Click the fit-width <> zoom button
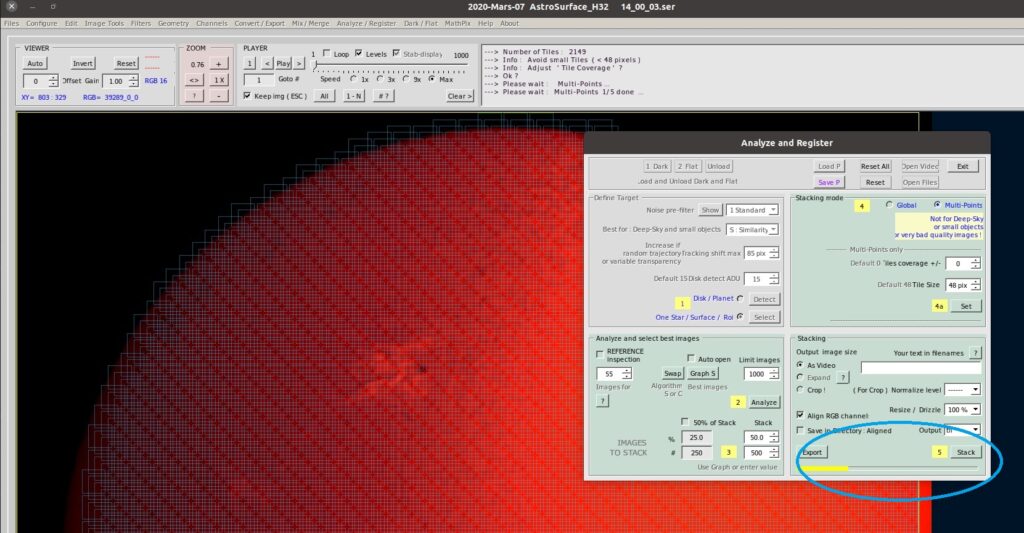Screen dimensions: 1024x533 (x=194, y=80)
